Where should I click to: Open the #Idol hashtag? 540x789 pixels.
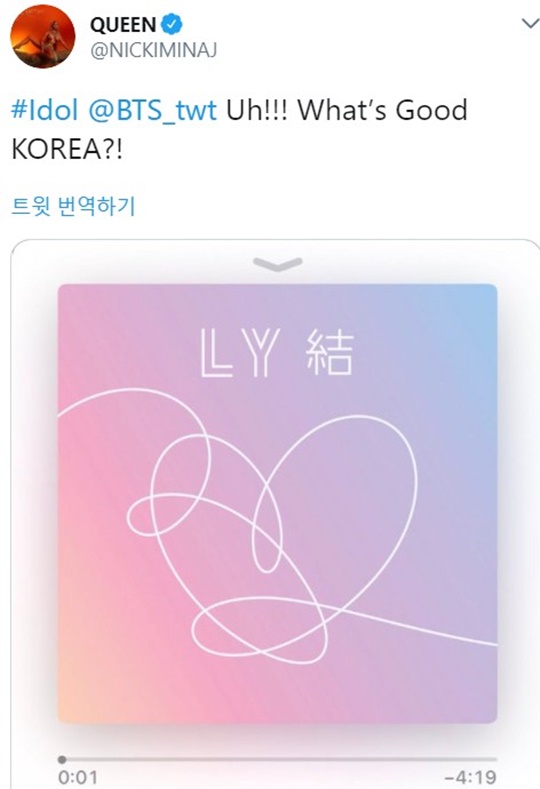(45, 110)
